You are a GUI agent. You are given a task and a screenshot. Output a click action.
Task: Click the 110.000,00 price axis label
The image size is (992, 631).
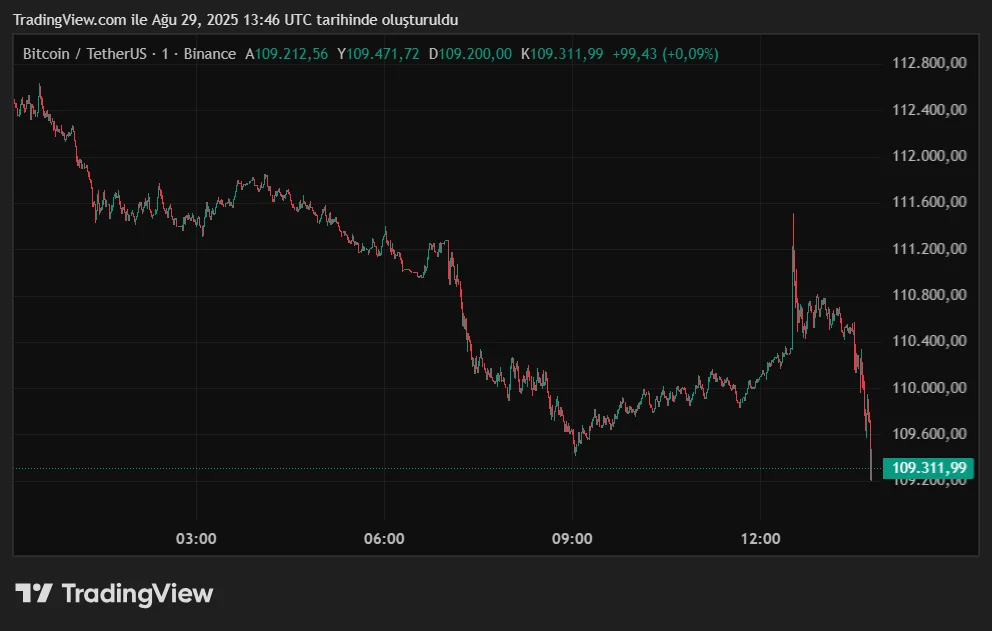(x=929, y=387)
